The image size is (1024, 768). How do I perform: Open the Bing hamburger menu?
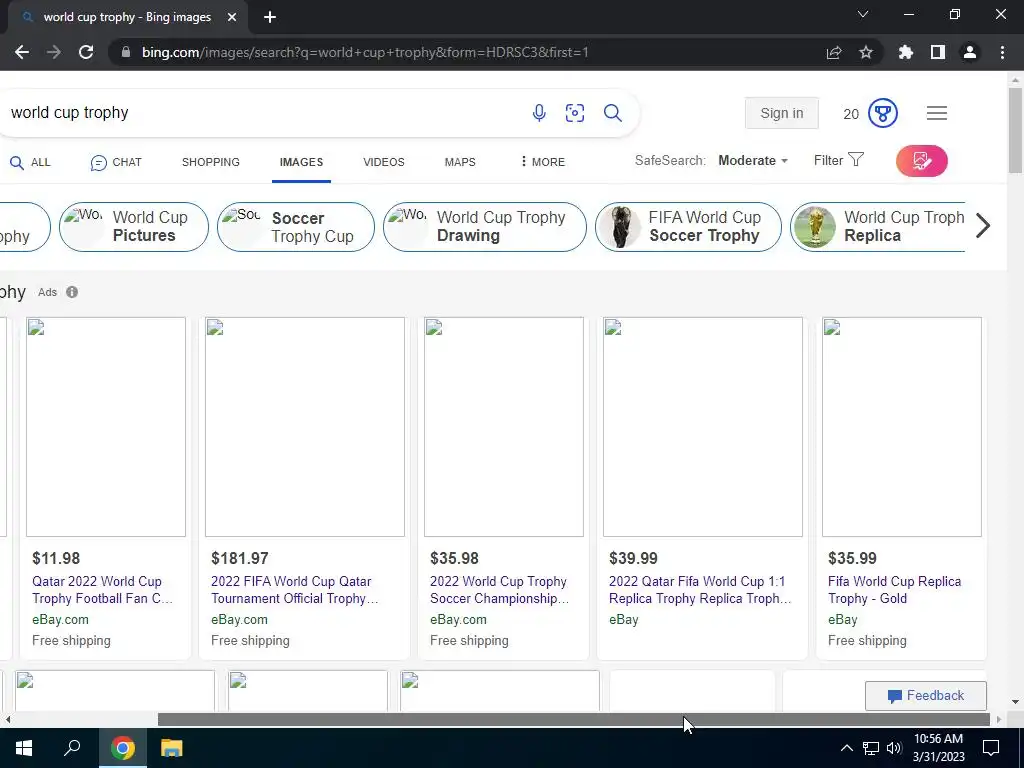click(x=936, y=113)
